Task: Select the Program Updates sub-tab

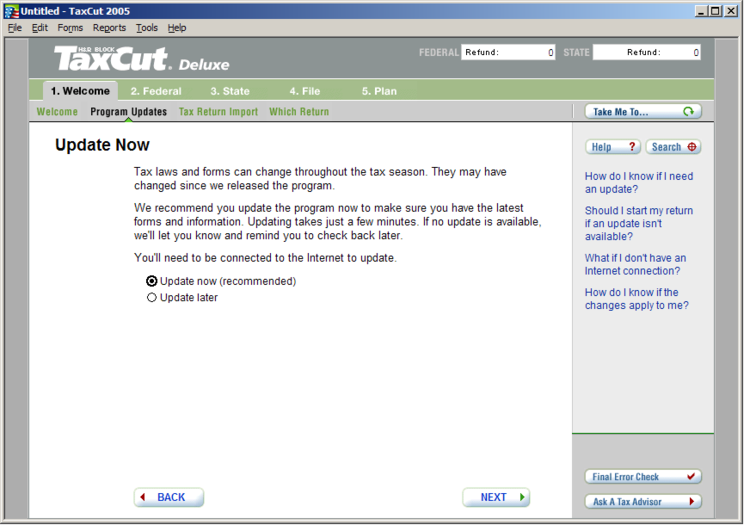Action: click(130, 113)
